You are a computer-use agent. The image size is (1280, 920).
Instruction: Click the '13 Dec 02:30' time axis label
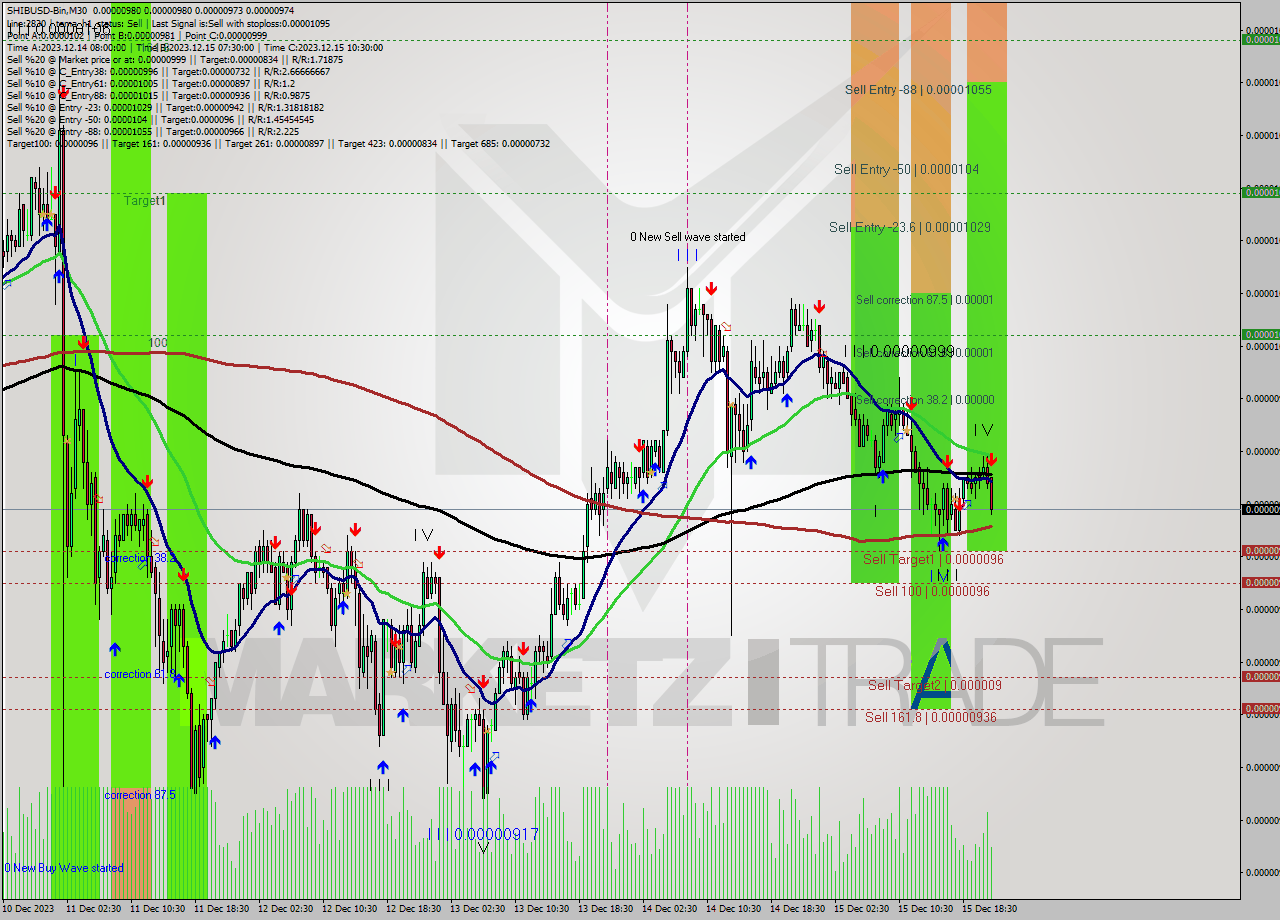click(477, 908)
